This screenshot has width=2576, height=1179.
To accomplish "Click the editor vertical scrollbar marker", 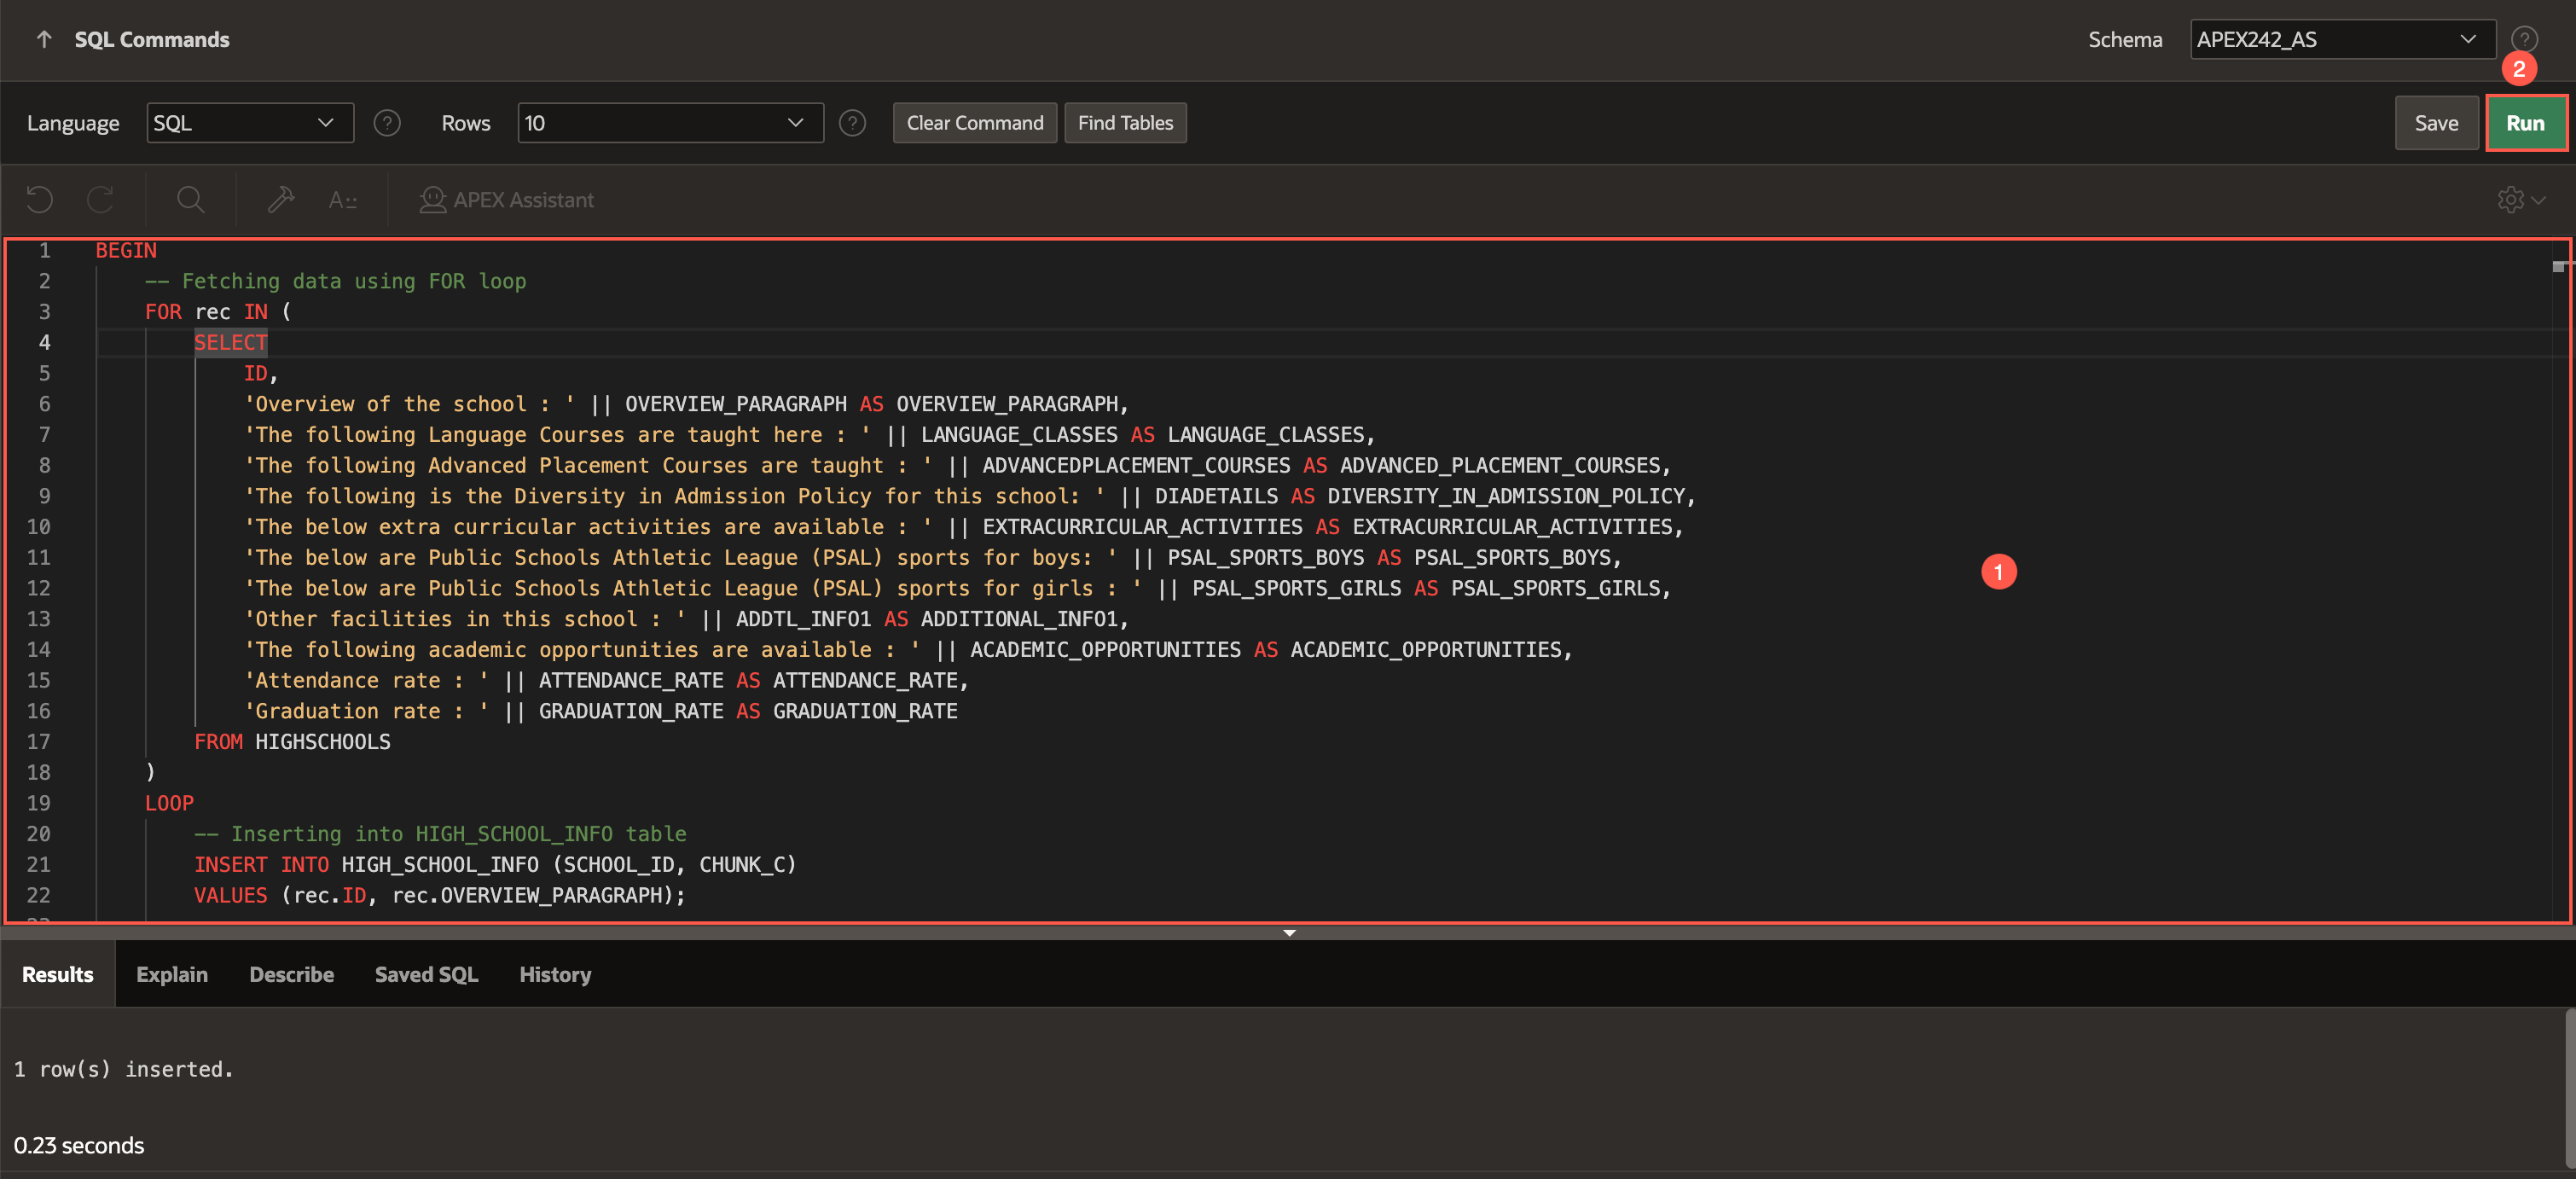I will tap(2558, 266).
